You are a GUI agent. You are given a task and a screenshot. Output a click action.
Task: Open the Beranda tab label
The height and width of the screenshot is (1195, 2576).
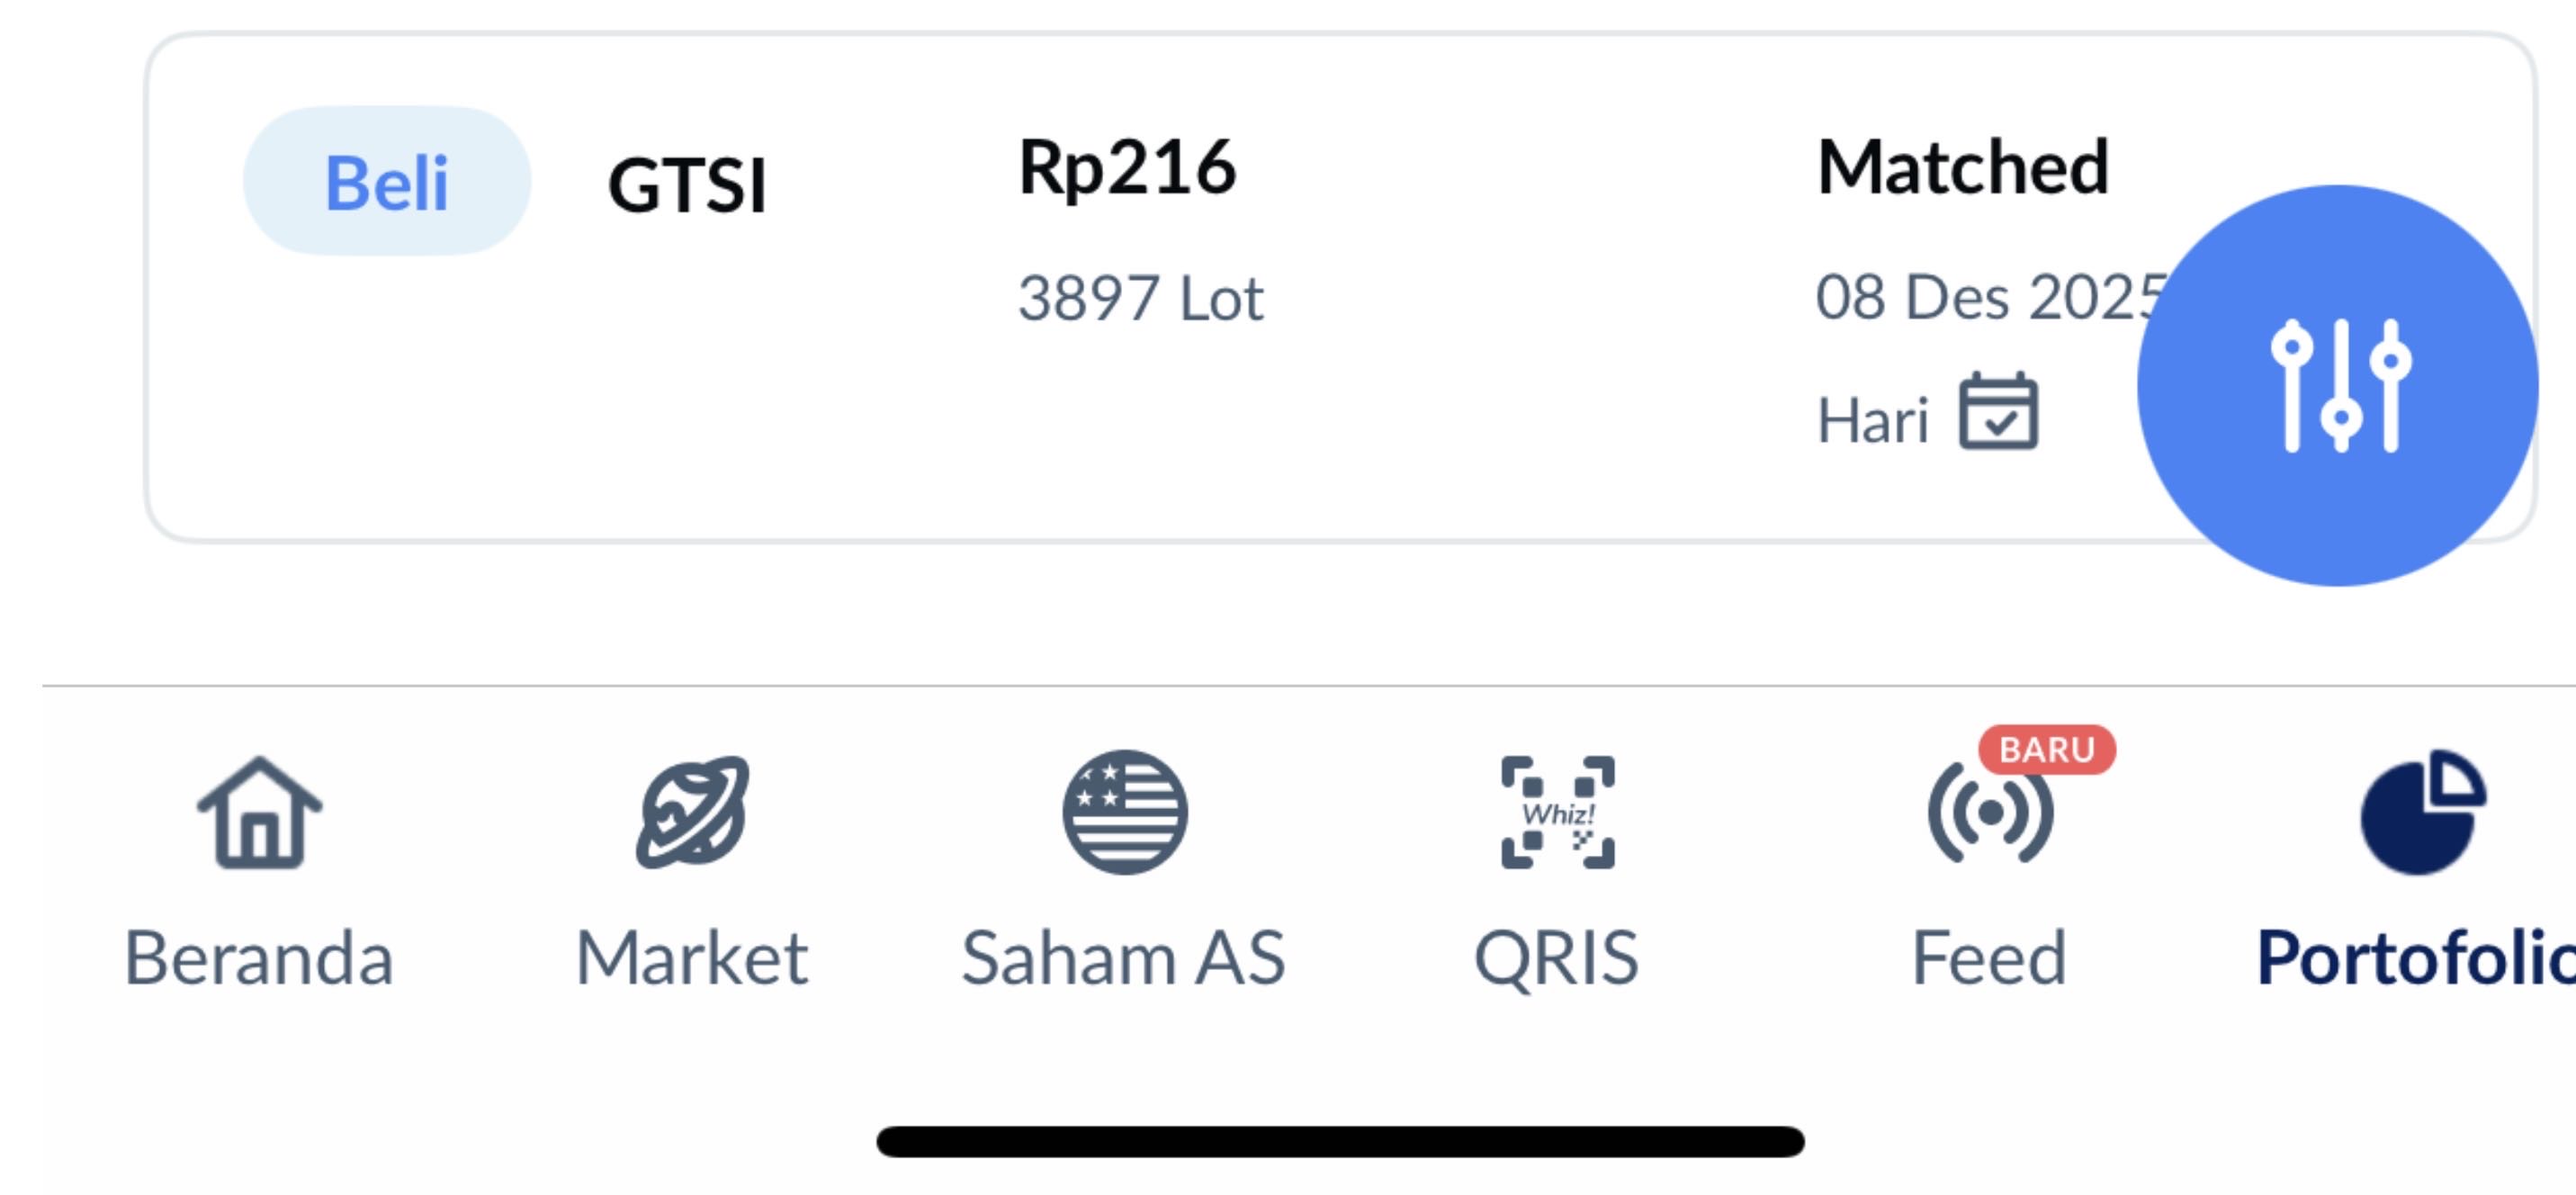[x=259, y=958]
